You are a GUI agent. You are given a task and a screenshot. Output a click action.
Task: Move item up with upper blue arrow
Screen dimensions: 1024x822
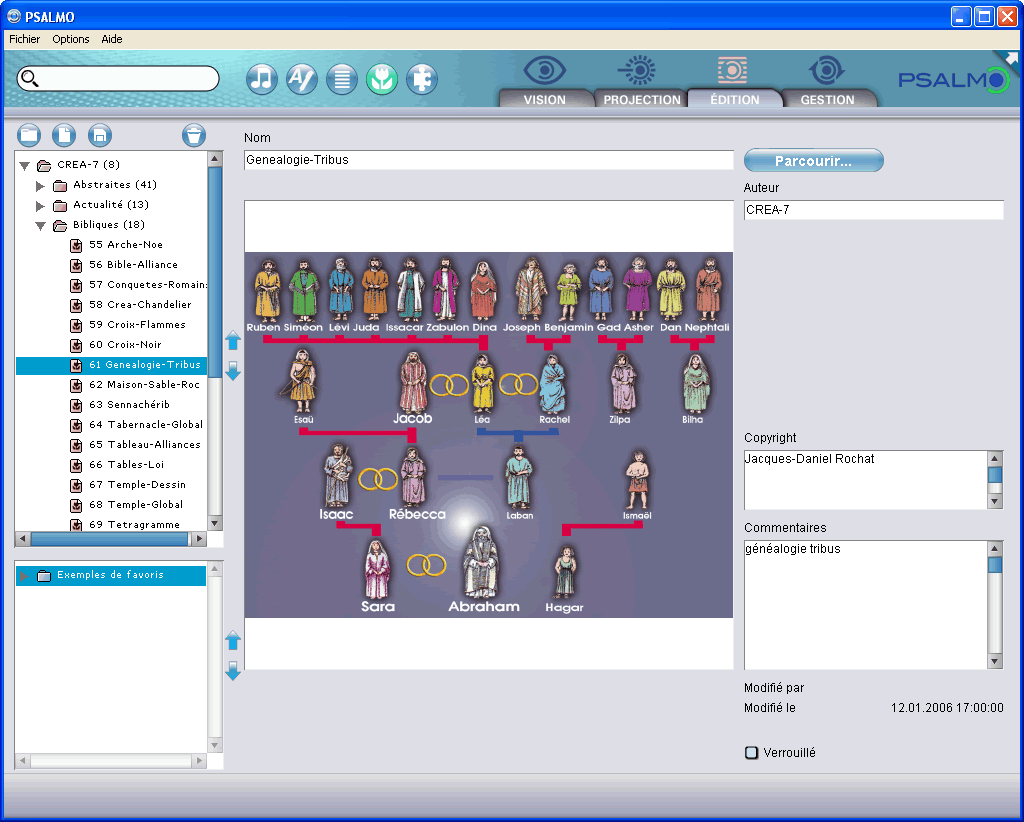[x=233, y=340]
